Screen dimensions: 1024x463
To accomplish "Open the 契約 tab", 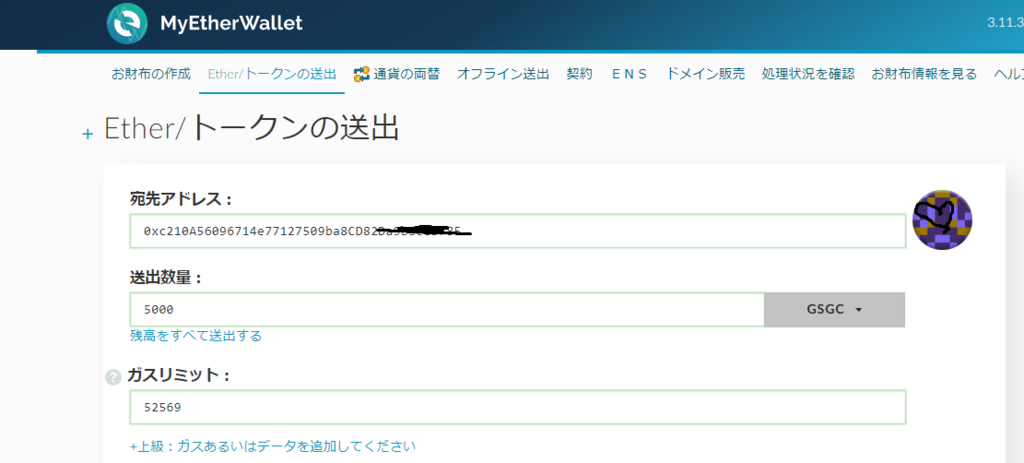I will coord(579,74).
